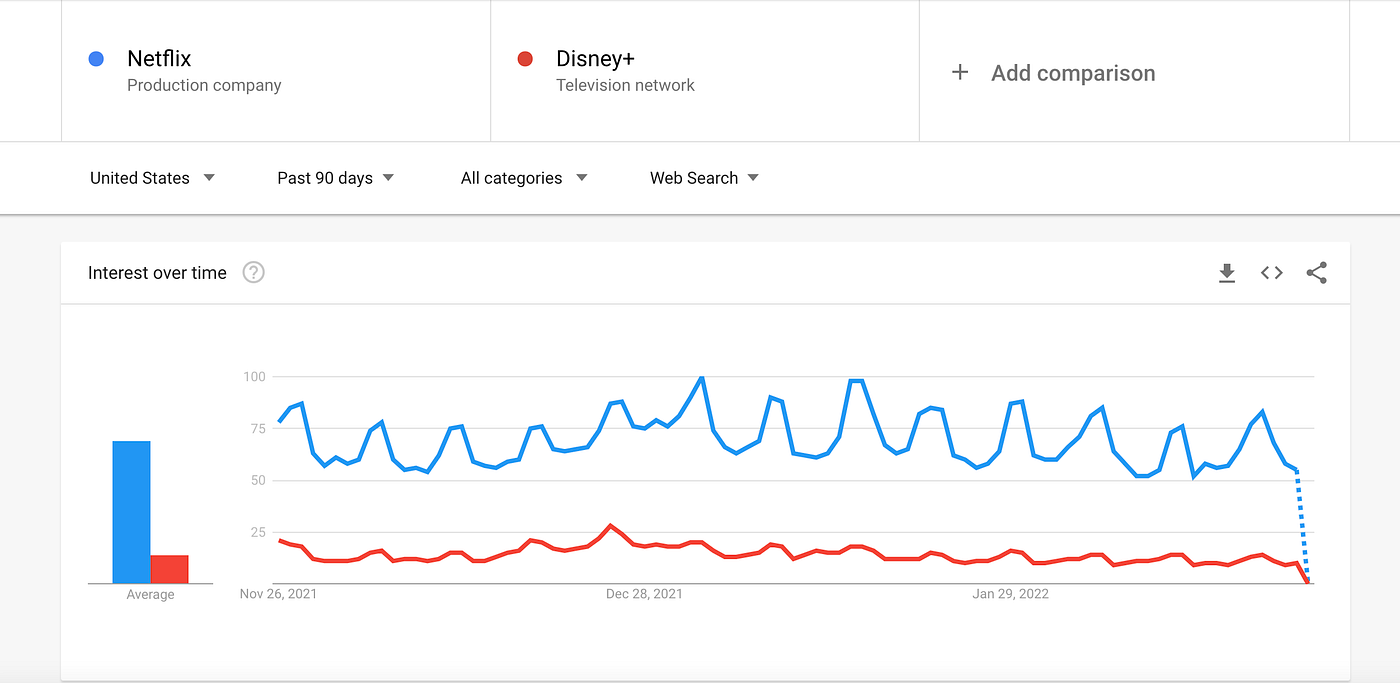Screen dimensions: 1400x683
Task: Click the Dec 28, 2021 axis label
Action: pos(644,594)
